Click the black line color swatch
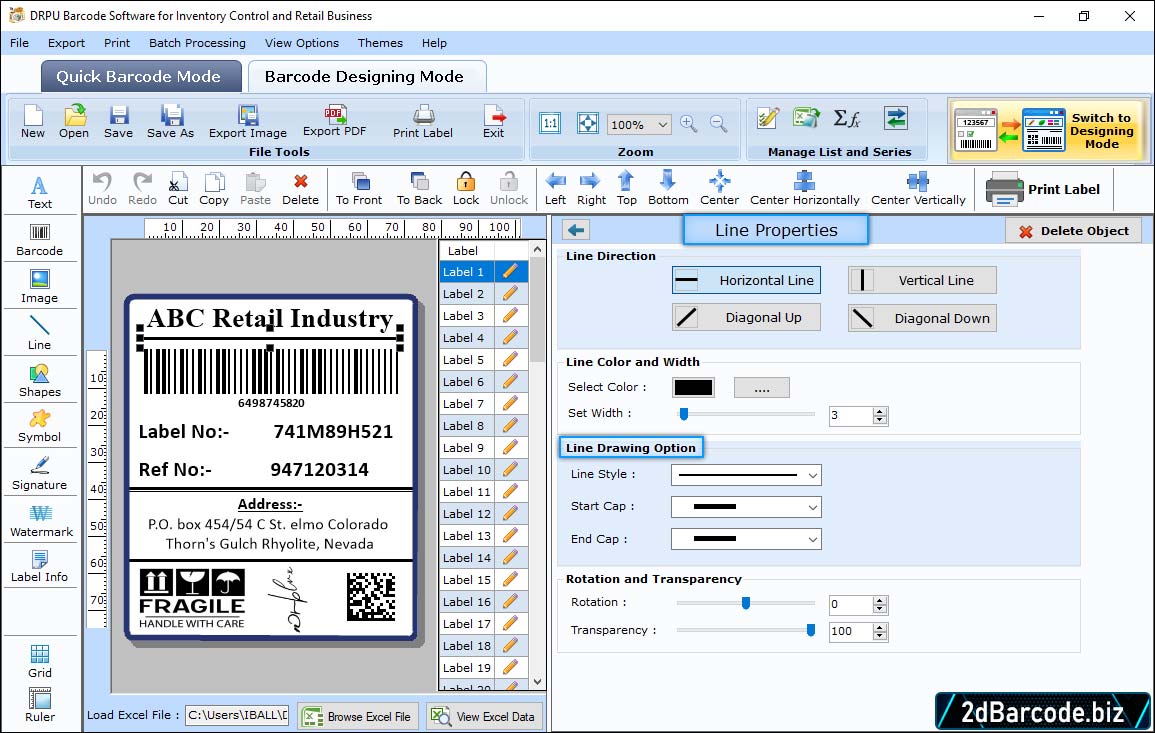The image size is (1155, 733). (693, 387)
